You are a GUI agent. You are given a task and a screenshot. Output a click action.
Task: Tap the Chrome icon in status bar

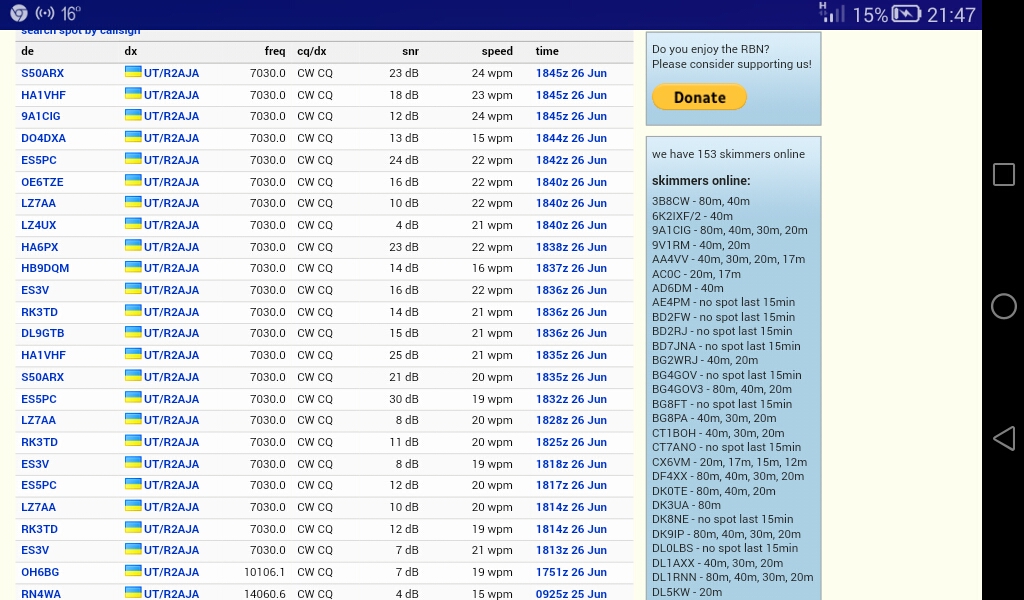[19, 14]
